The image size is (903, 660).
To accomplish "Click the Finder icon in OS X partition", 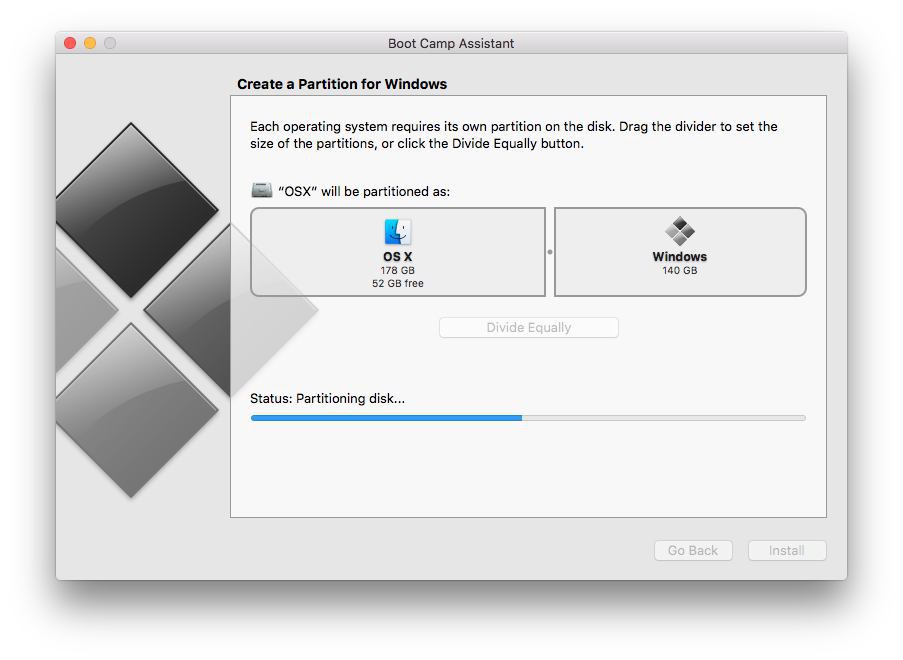I will click(x=397, y=232).
